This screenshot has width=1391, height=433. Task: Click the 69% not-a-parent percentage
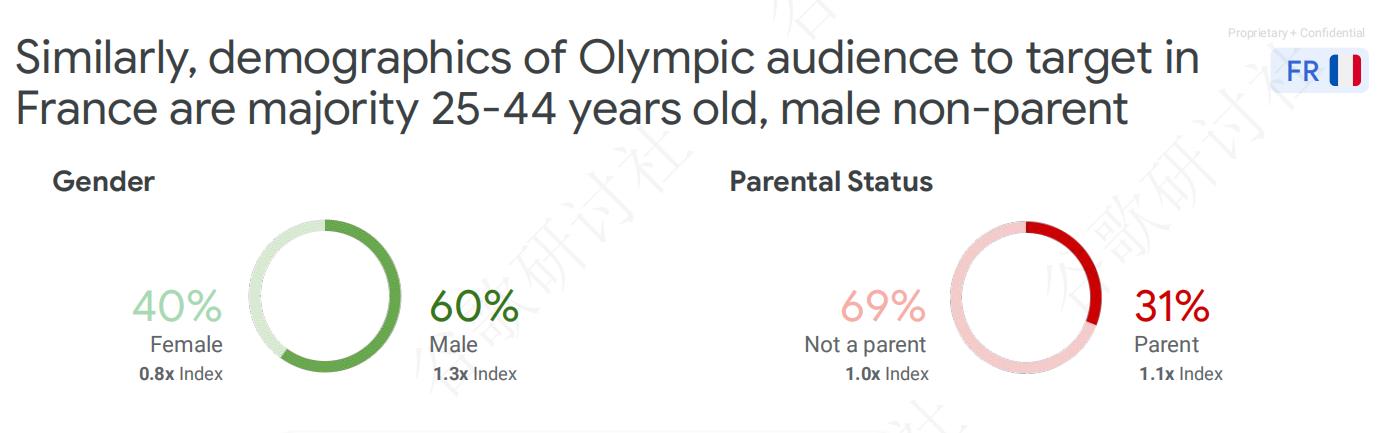coord(883,306)
